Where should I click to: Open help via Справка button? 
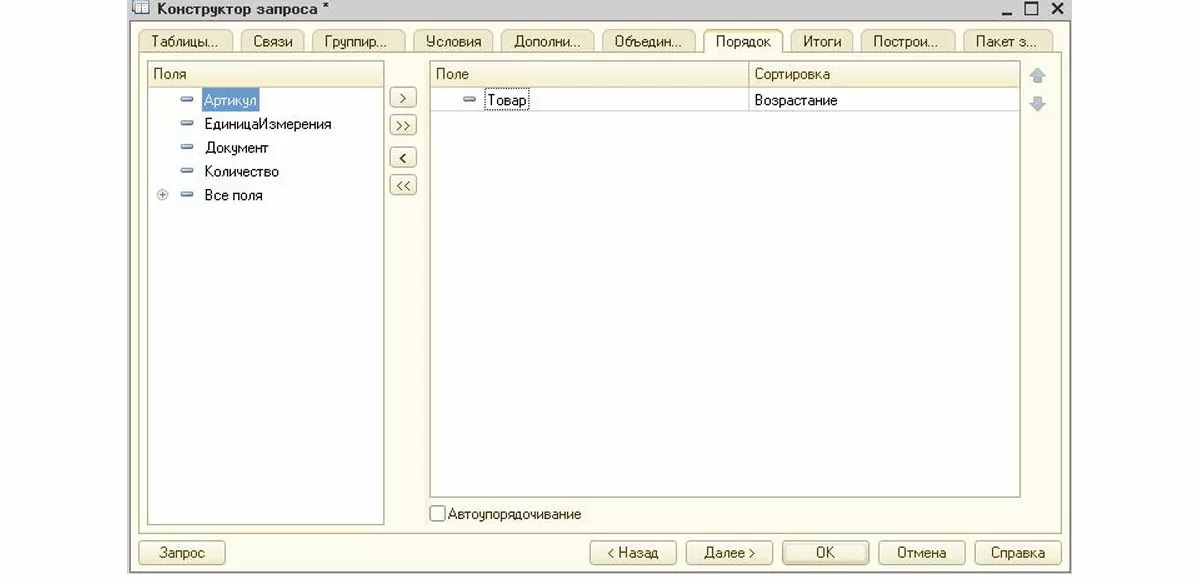point(1018,553)
